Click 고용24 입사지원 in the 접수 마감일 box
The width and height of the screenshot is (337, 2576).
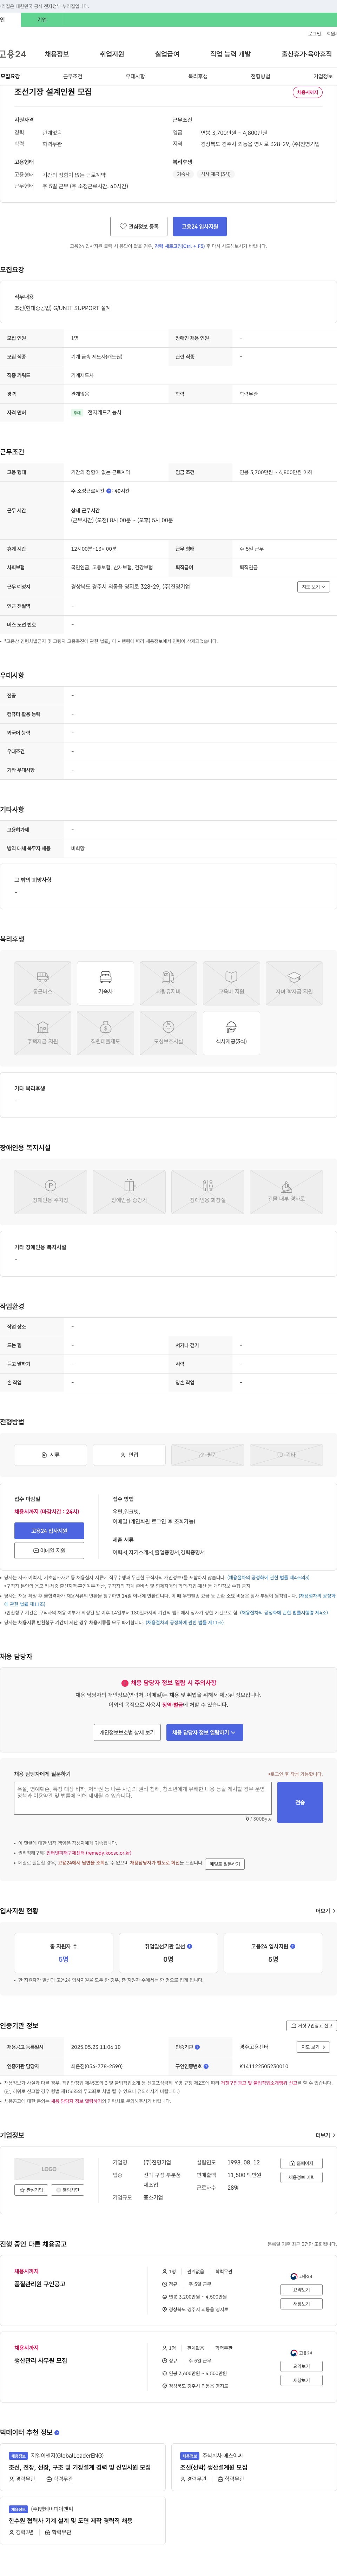(x=49, y=1531)
